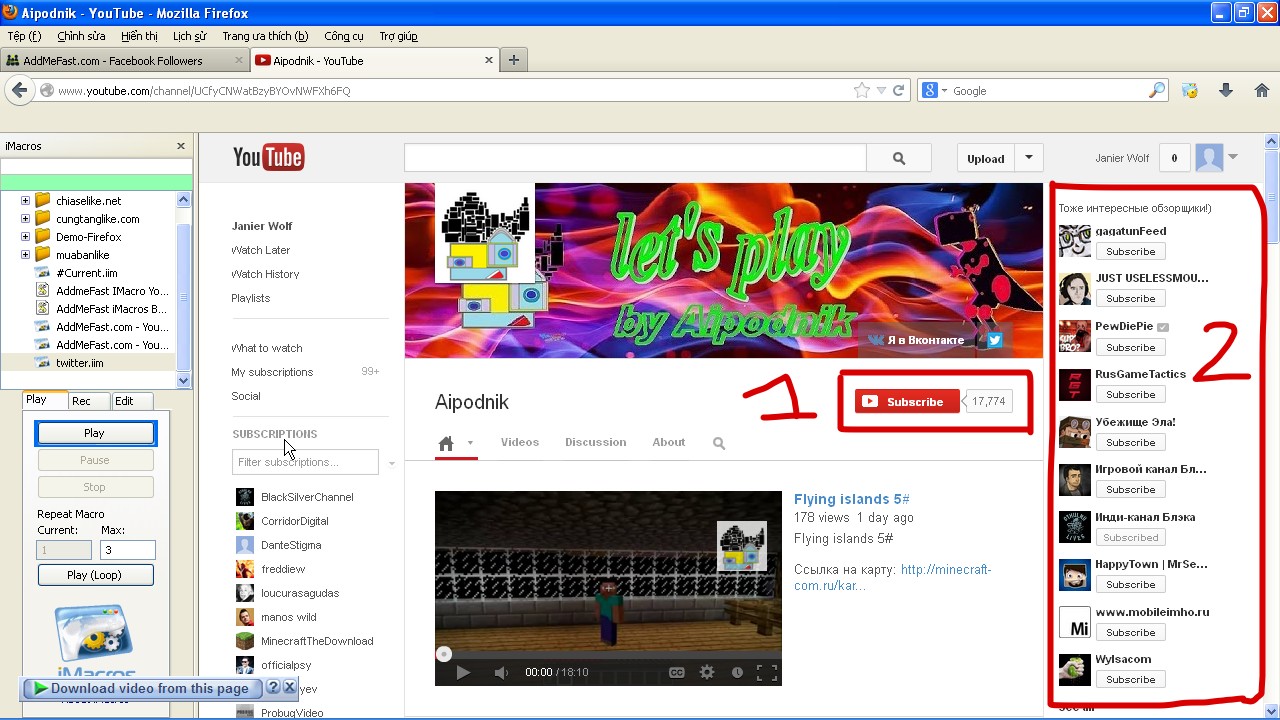This screenshot has height=720, width=1280.
Task: Click the video progress scrubber
Action: pos(444,654)
